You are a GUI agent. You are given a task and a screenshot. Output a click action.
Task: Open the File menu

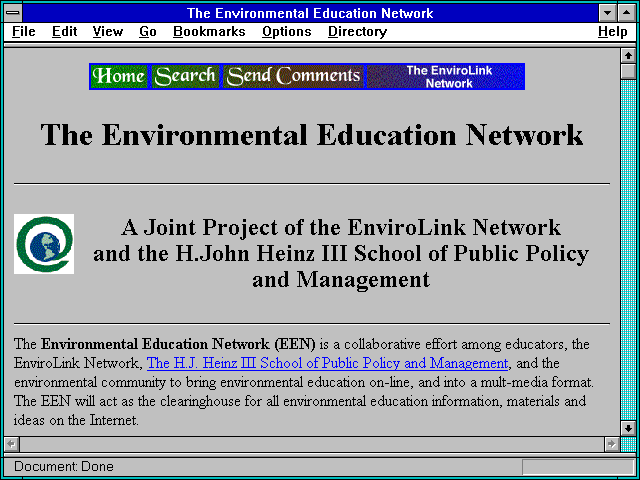tap(24, 32)
